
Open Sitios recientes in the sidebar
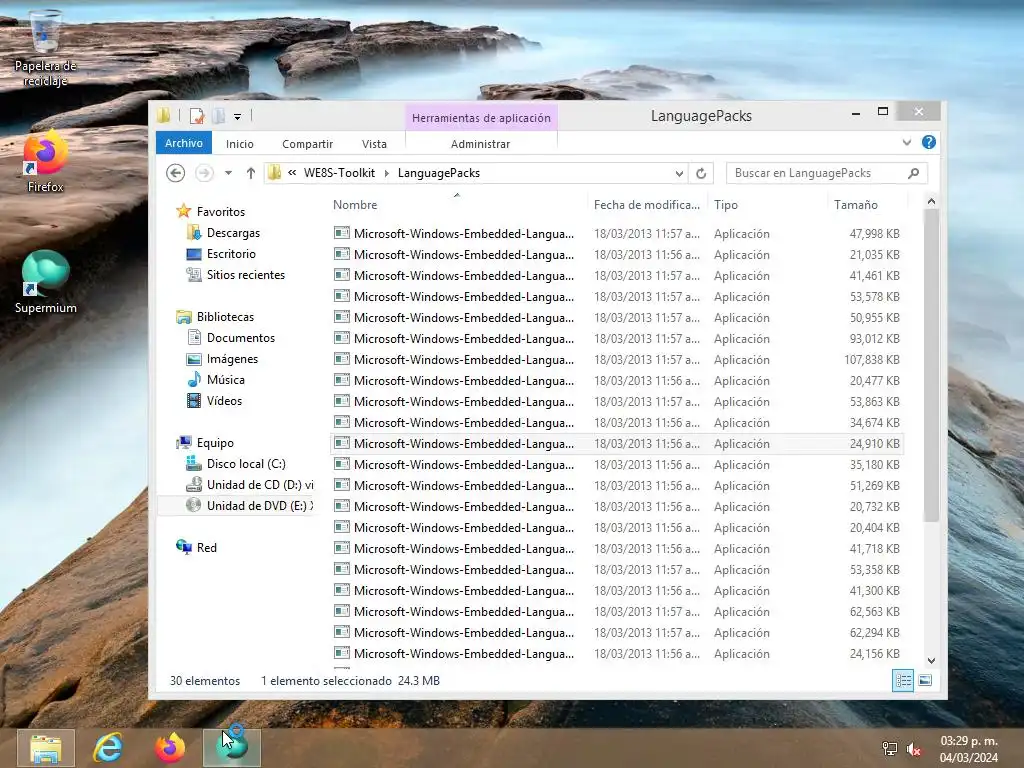pos(246,275)
